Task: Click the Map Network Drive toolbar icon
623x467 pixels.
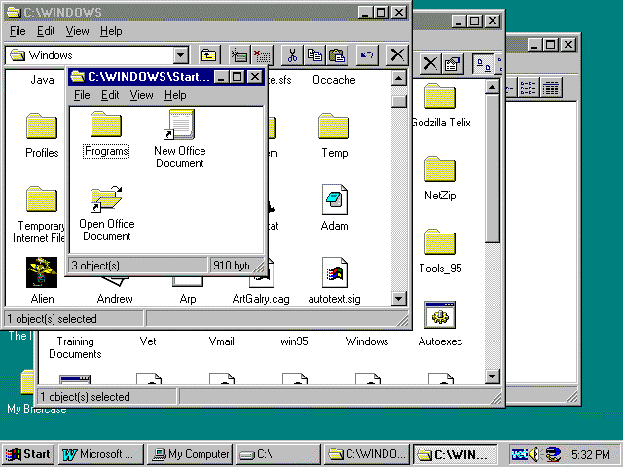Action: pos(239,55)
